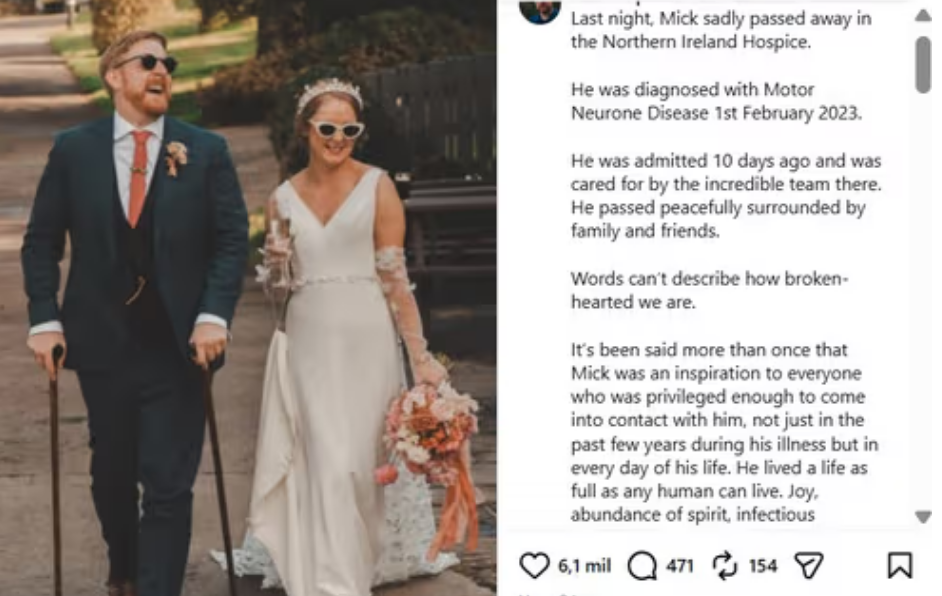This screenshot has width=942, height=596.
Task: Save the post with the bookmark icon
Action: 899,566
